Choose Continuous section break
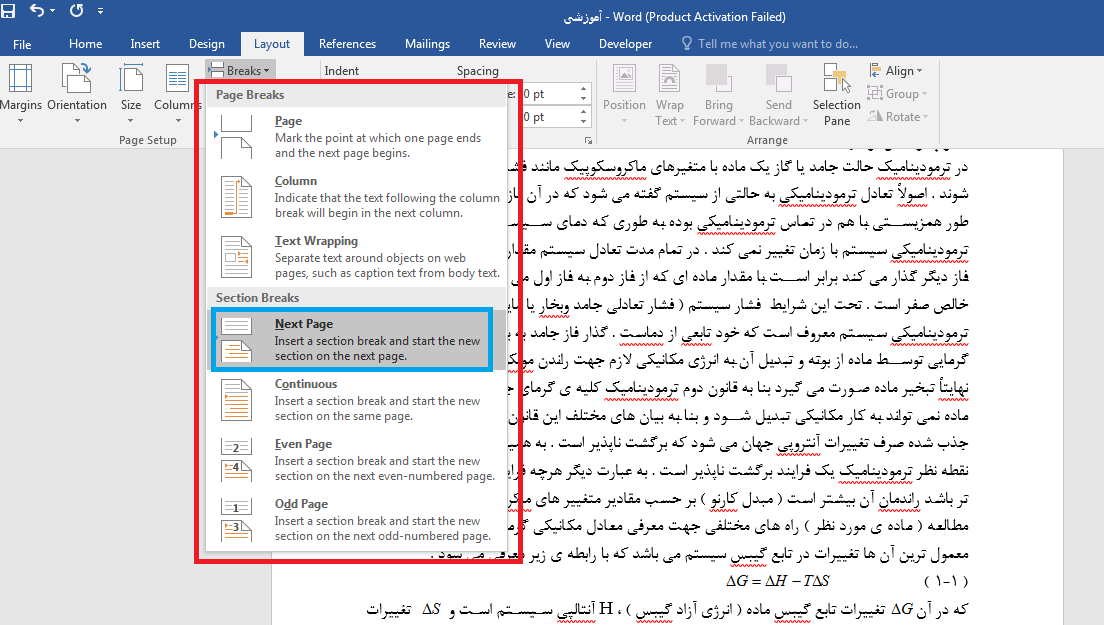Viewport: 1104px width, 625px height. [350, 400]
